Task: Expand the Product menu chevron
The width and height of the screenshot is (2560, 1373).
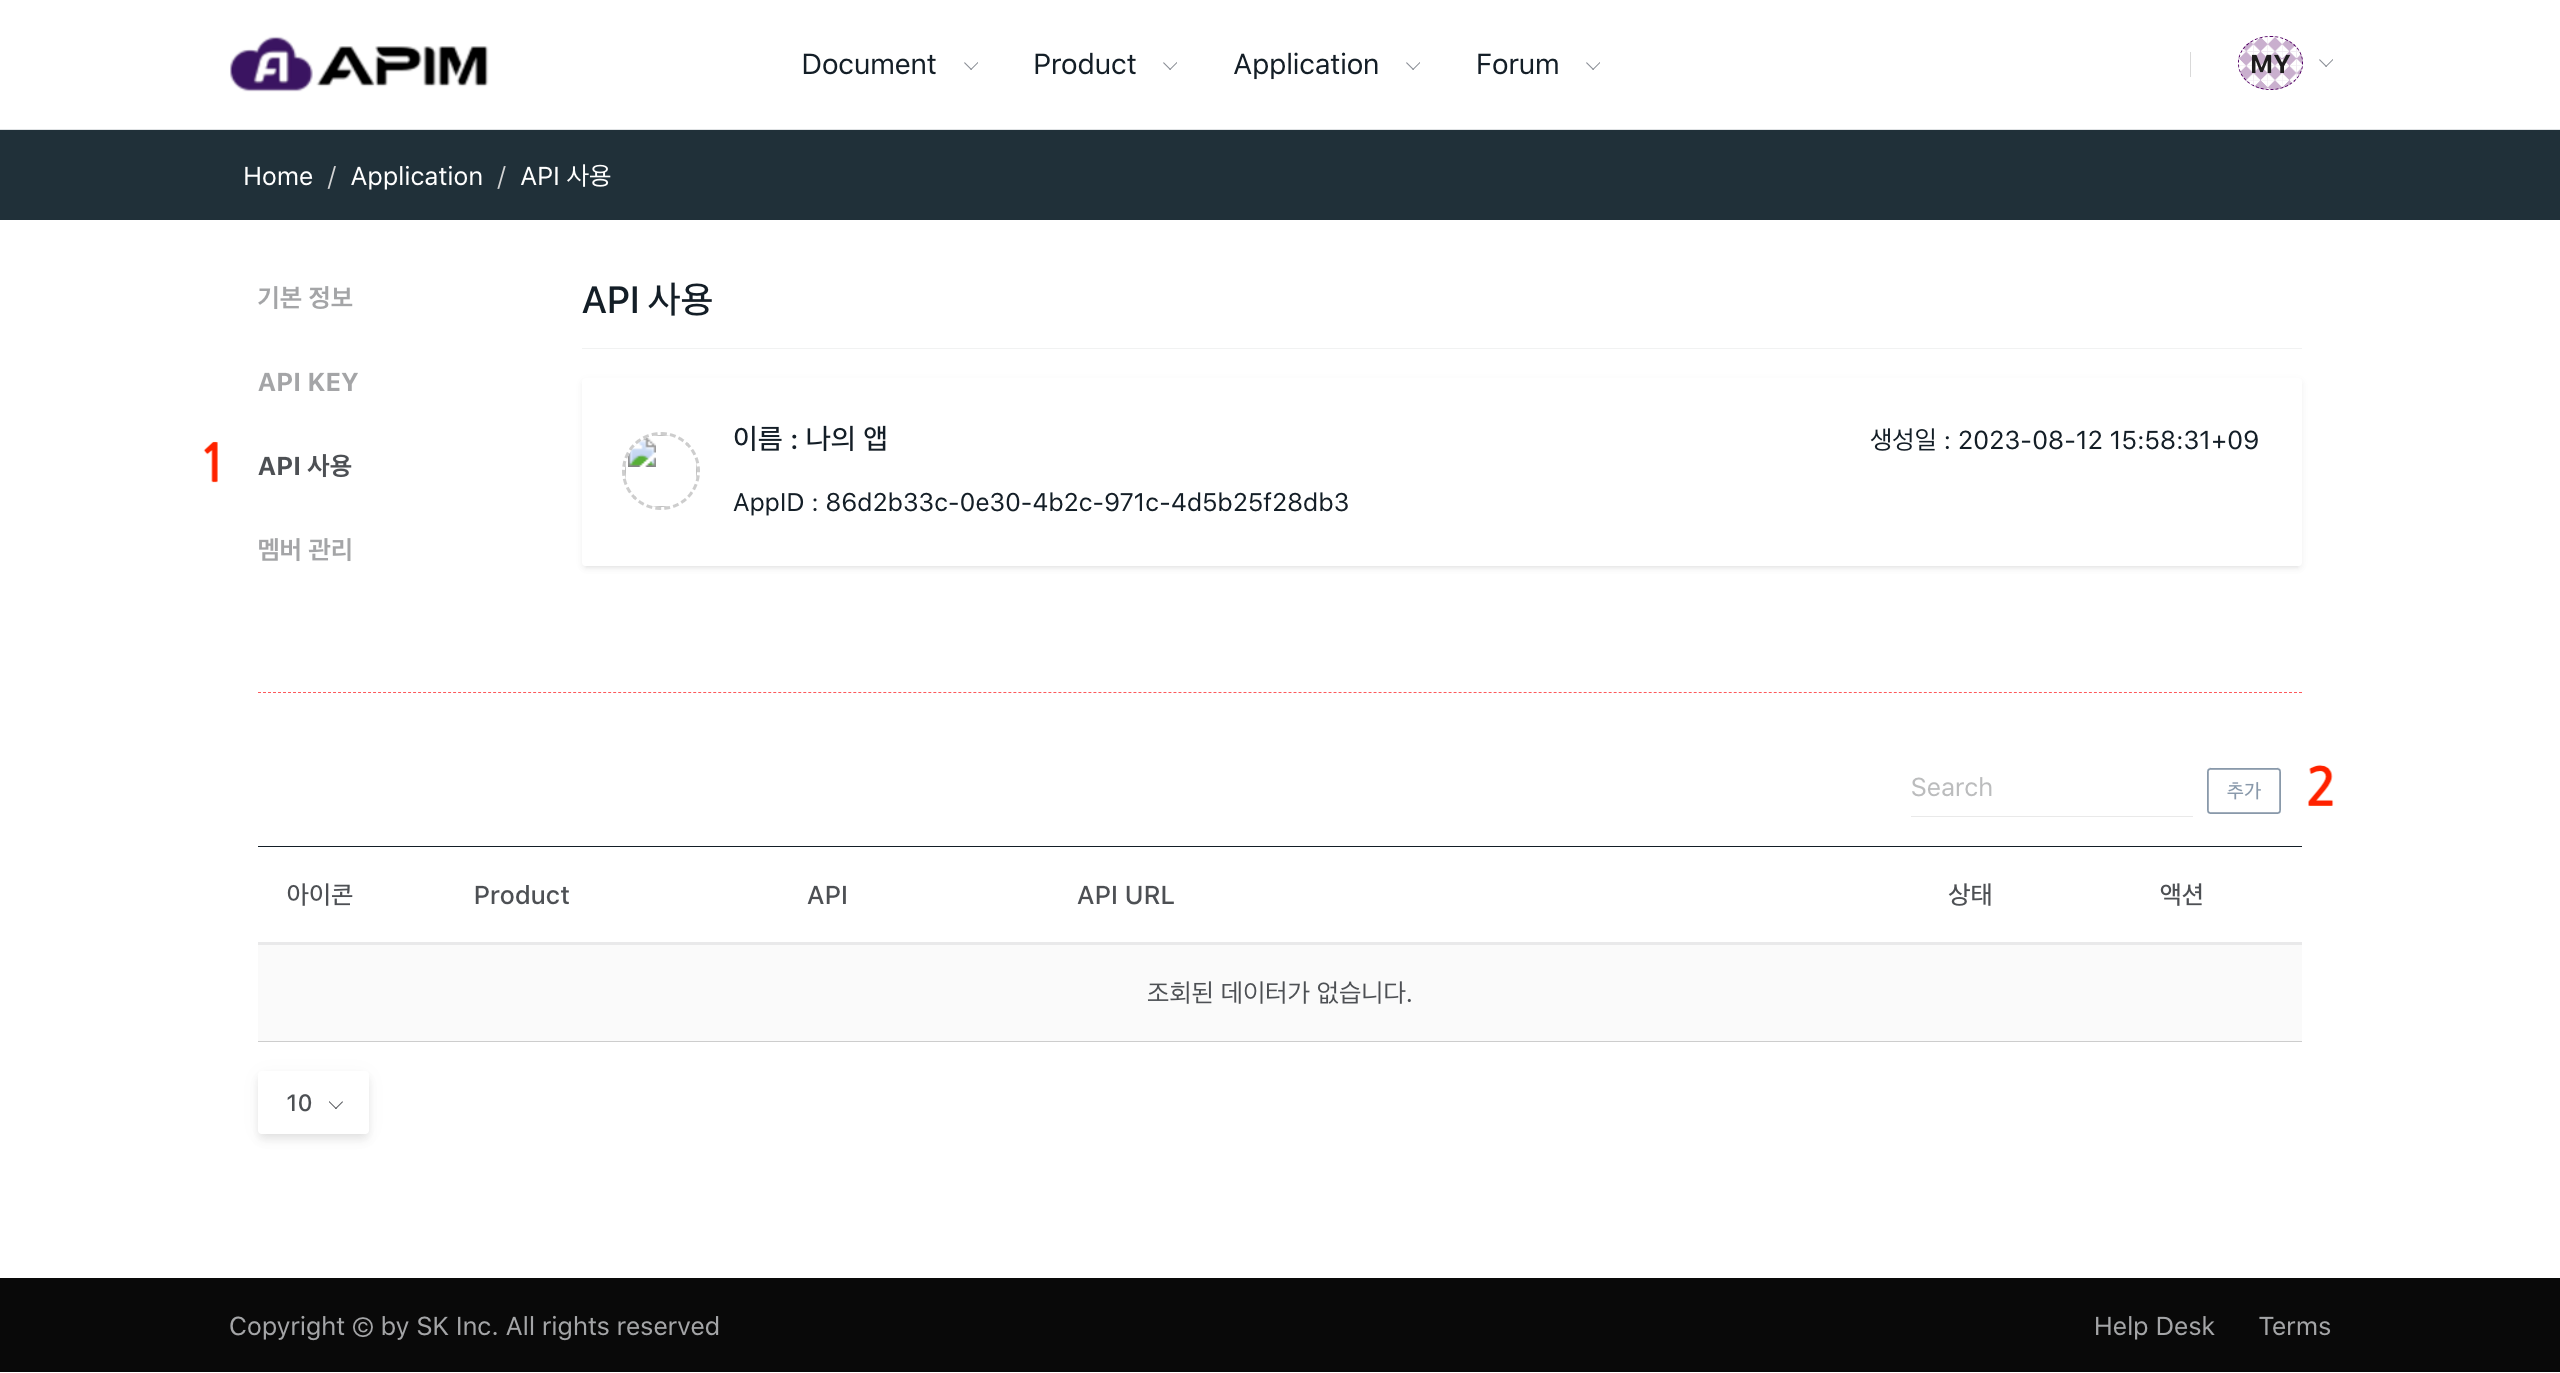Action: click(1170, 66)
